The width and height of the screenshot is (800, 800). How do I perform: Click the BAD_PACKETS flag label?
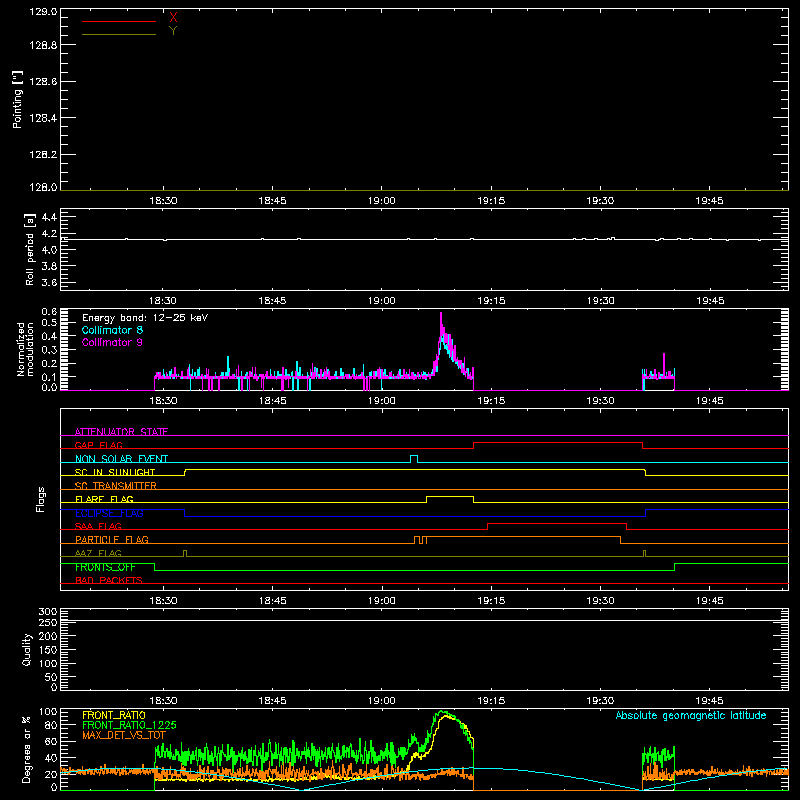click(x=109, y=580)
